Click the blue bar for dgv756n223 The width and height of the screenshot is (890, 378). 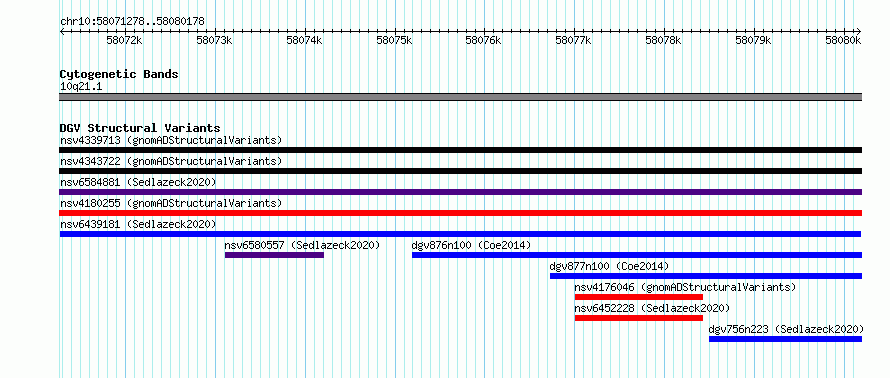click(786, 339)
